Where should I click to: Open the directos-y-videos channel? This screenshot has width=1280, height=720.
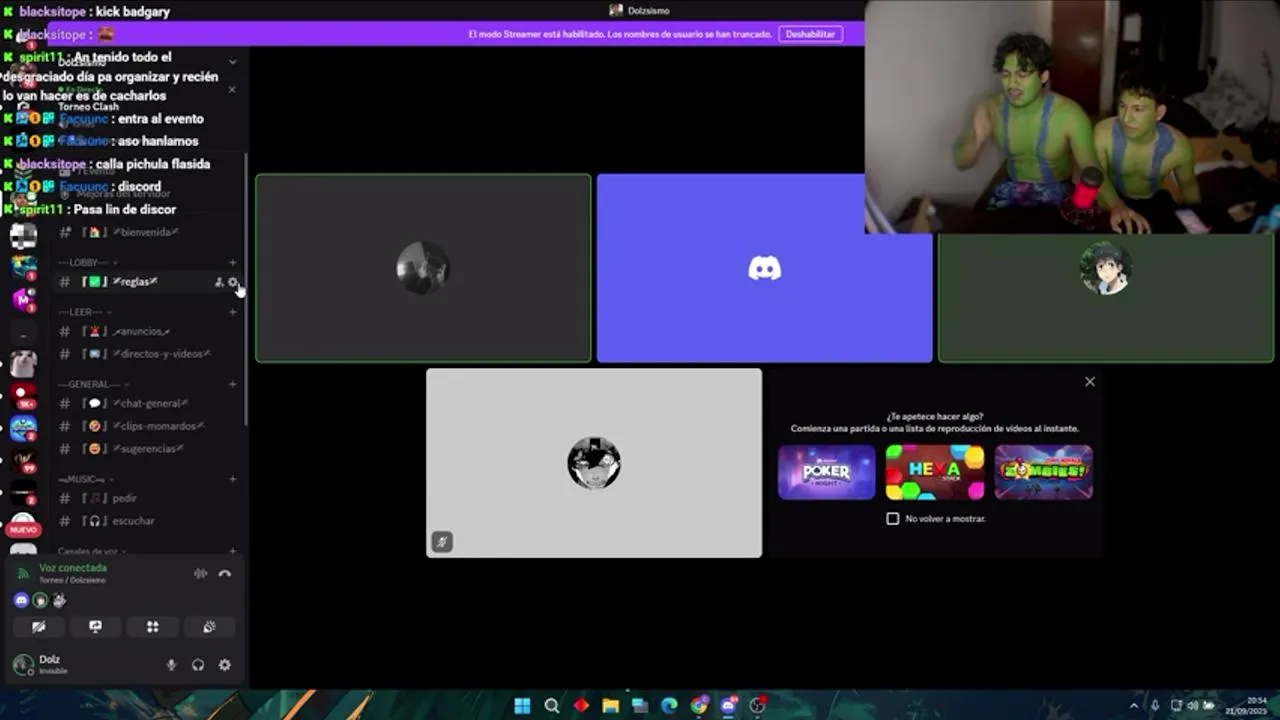click(x=146, y=354)
